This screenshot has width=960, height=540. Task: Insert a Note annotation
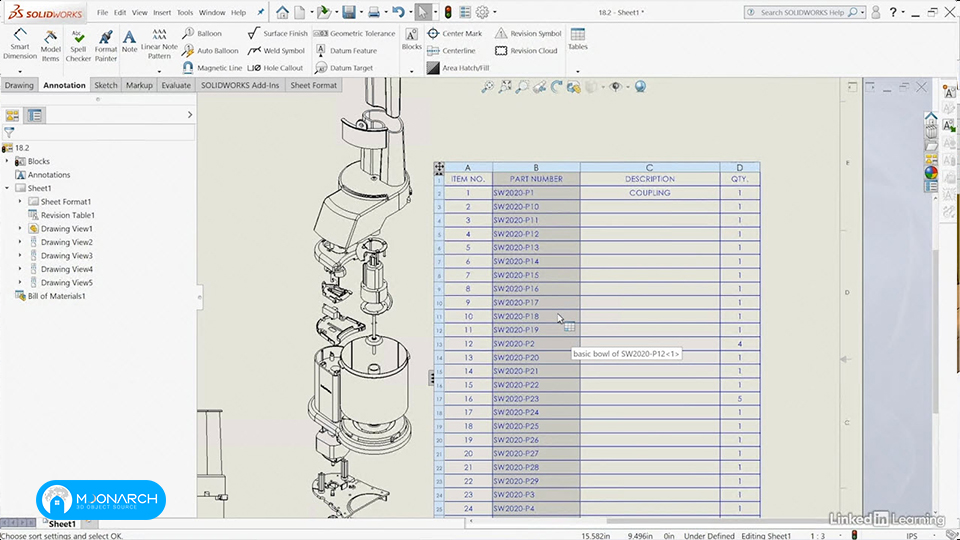(129, 42)
